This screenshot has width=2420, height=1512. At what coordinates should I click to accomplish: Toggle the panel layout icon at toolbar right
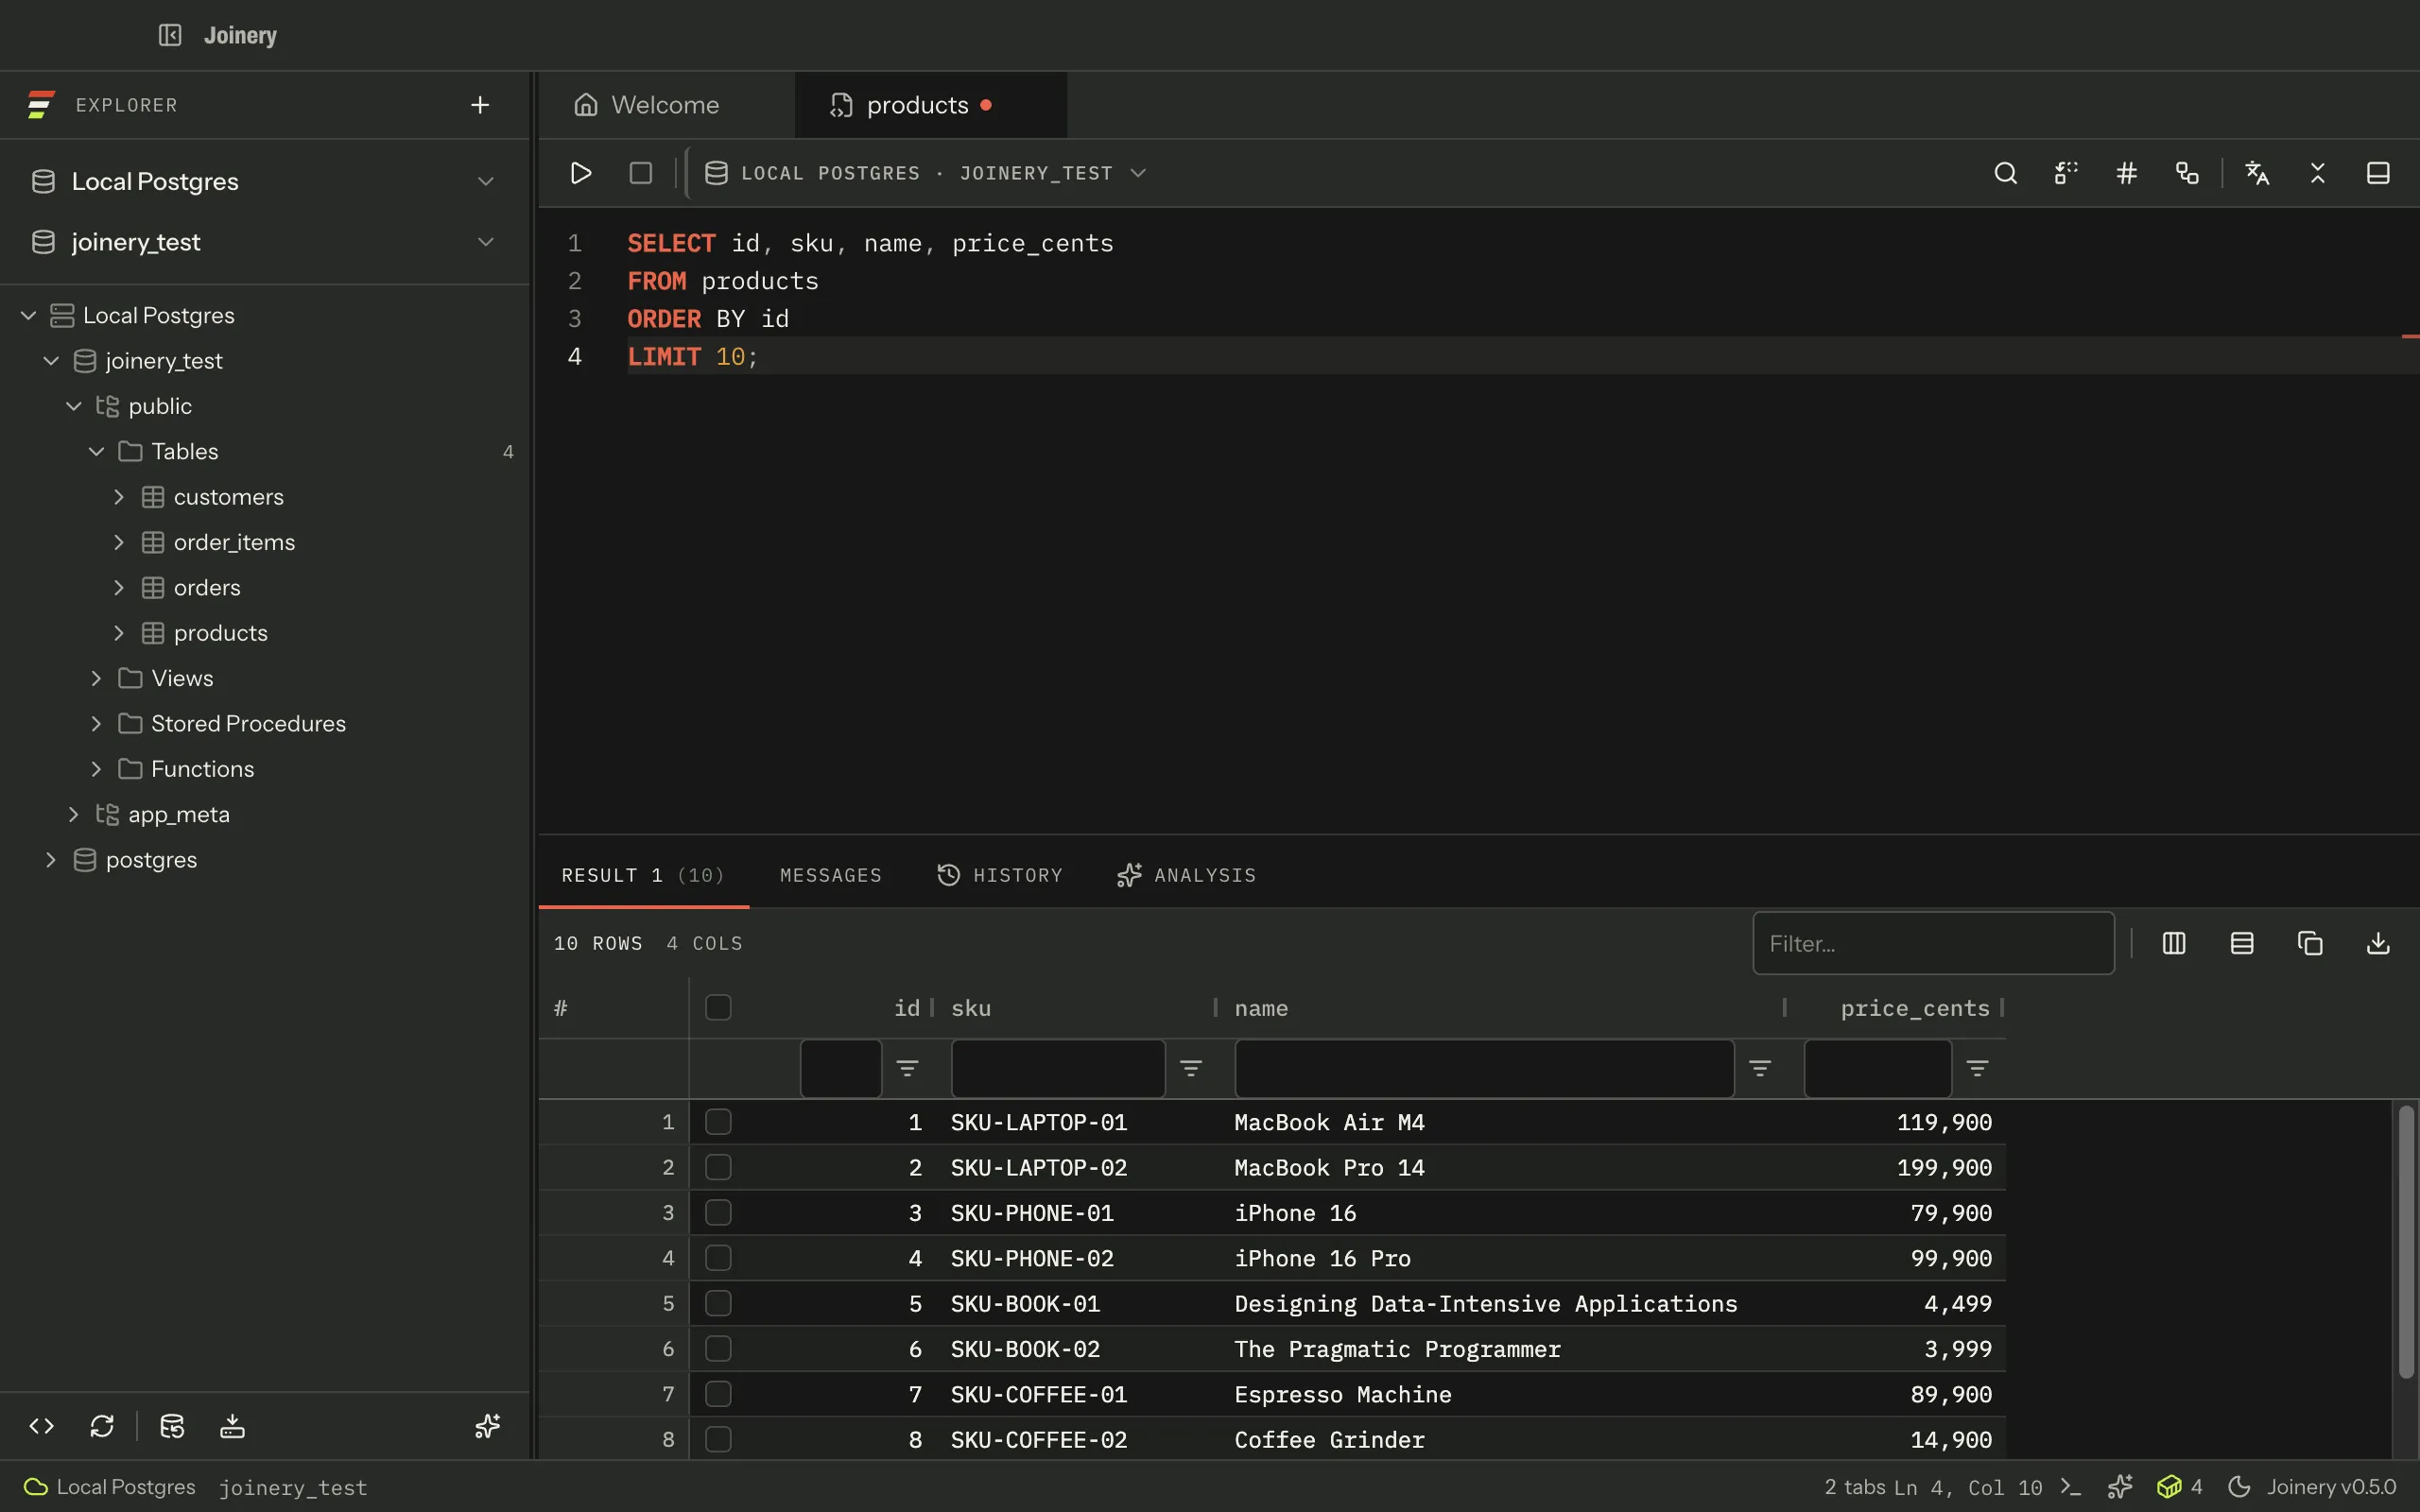point(2378,173)
